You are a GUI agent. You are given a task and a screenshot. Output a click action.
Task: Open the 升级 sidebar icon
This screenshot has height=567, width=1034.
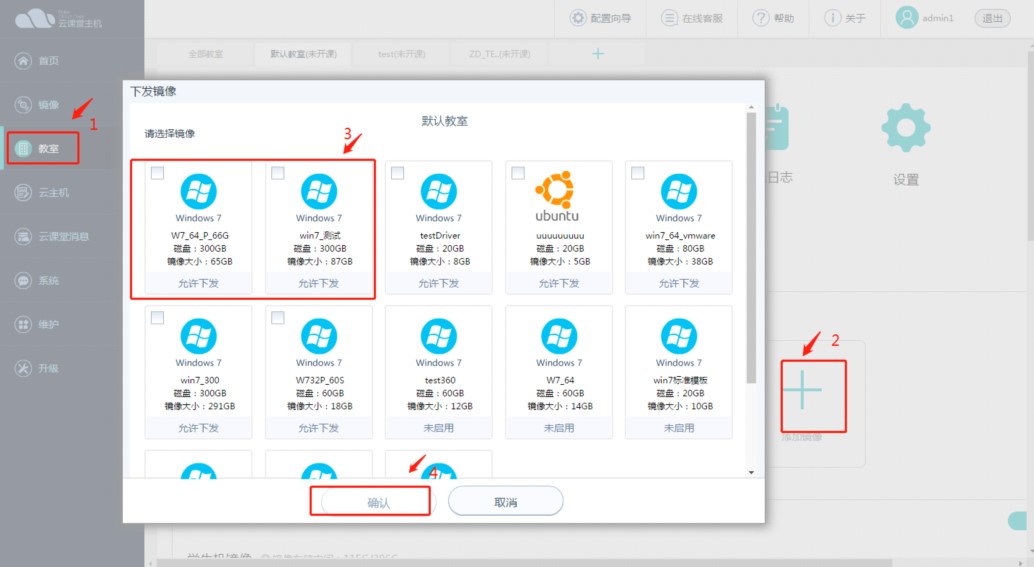23,368
